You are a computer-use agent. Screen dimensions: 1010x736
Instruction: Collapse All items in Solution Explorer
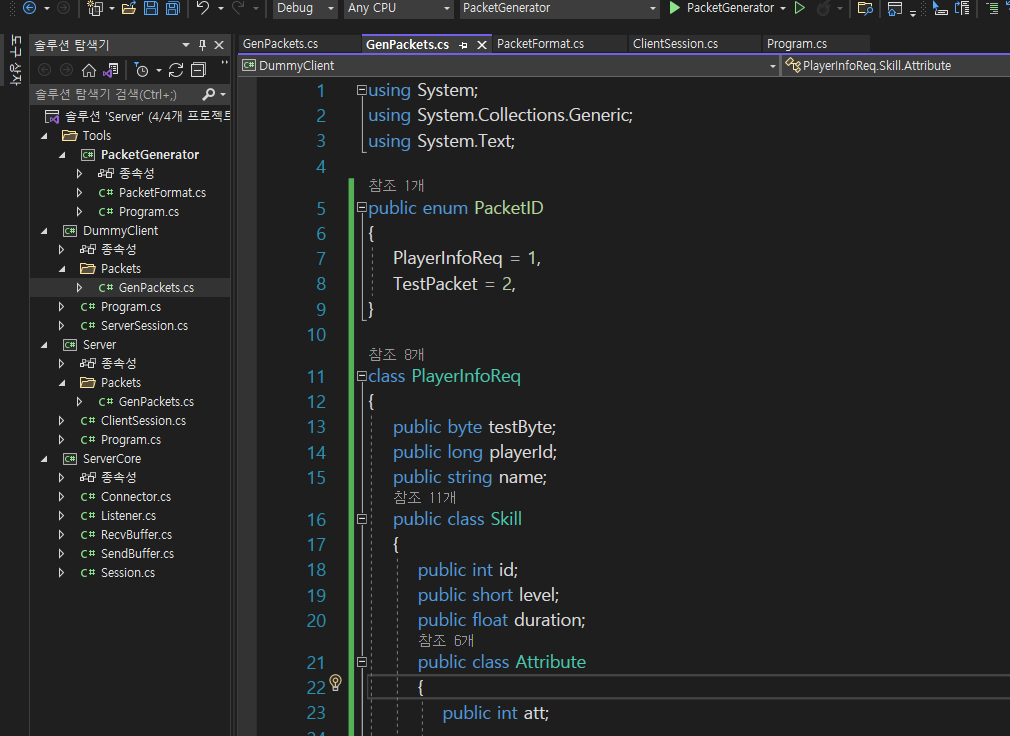point(200,70)
